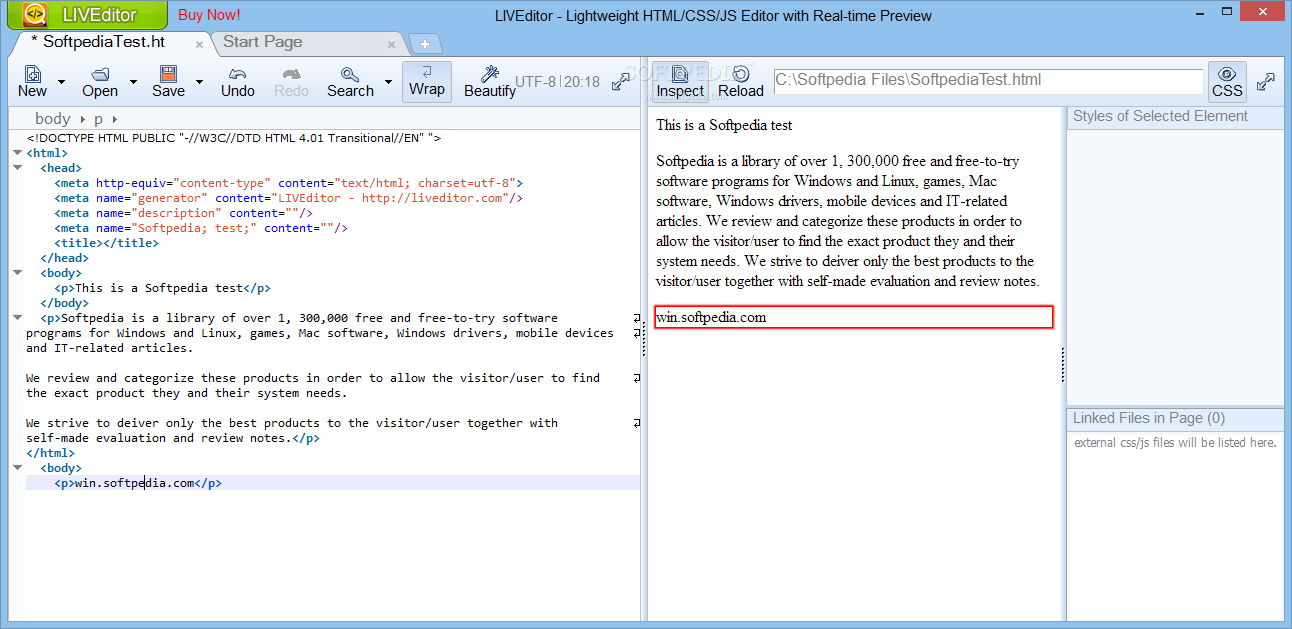The image size is (1292, 629).
Task: Open the Open button dropdown arrow
Action: [x=133, y=82]
